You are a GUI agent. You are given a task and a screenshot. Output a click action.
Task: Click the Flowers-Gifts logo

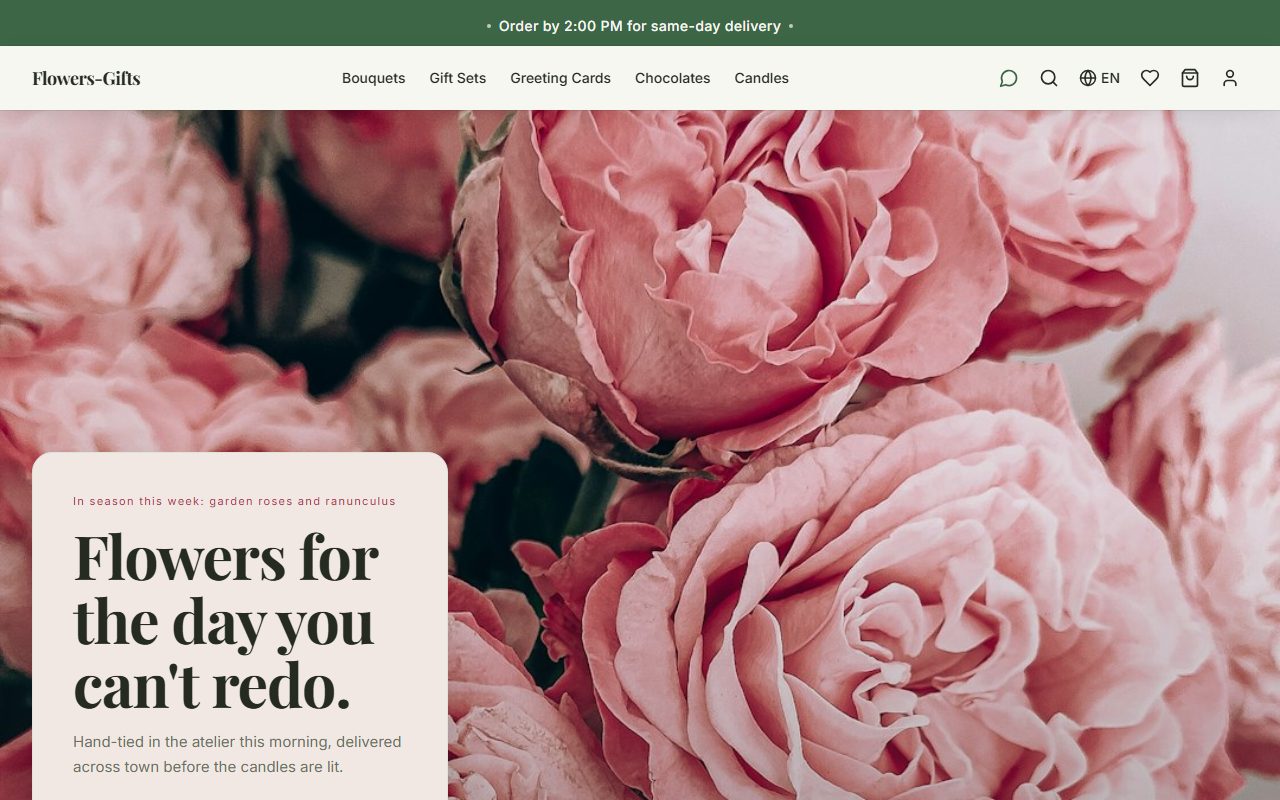coord(86,78)
